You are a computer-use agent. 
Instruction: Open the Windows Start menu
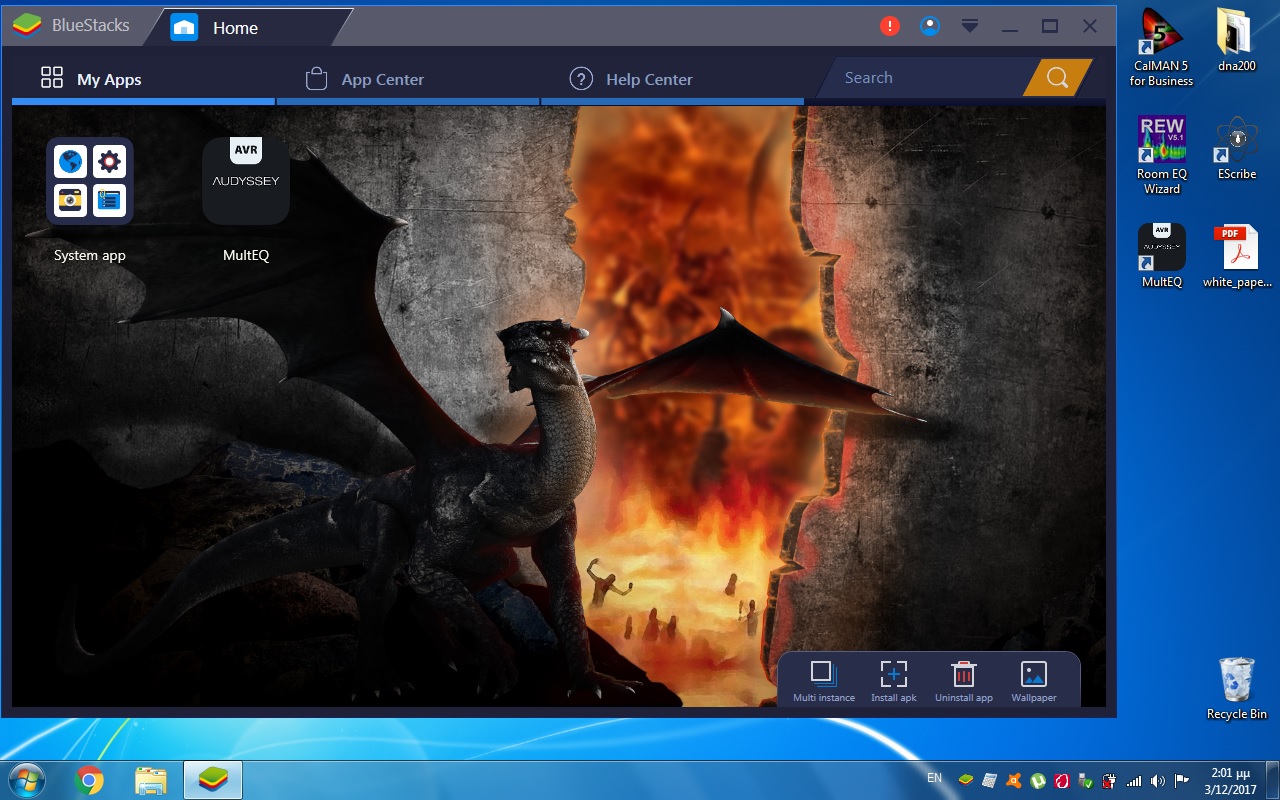27,780
